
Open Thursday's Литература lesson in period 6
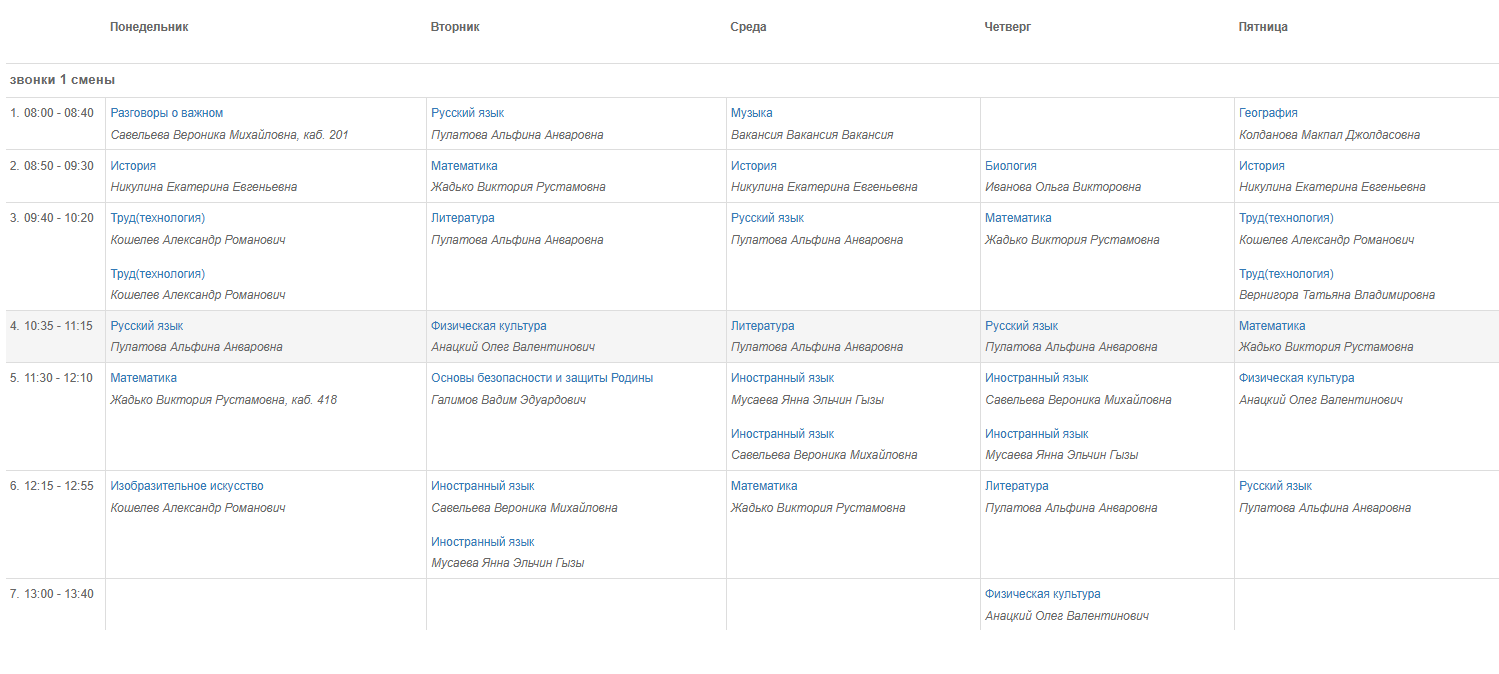1017,486
